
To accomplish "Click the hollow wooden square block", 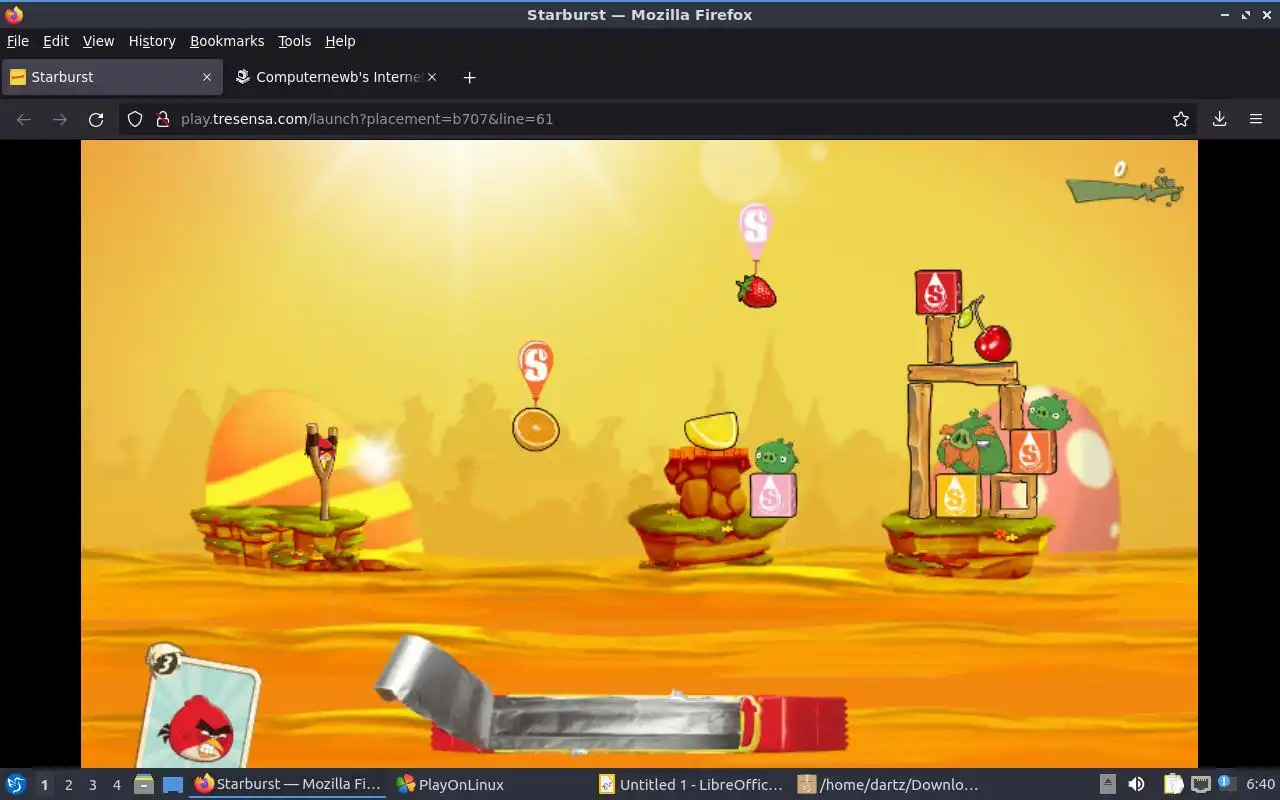I will tap(1013, 496).
